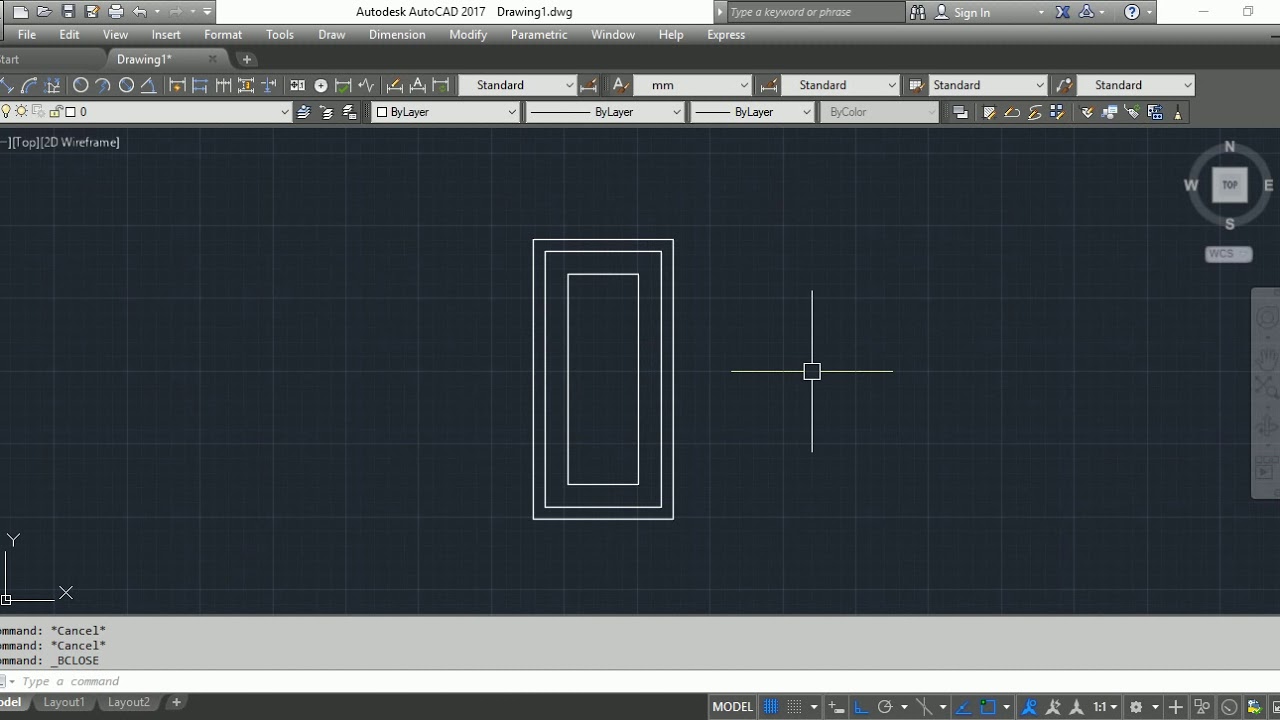Screen dimensions: 1280x720
Task: Click the Center Mark tool icon
Action: (x=321, y=85)
